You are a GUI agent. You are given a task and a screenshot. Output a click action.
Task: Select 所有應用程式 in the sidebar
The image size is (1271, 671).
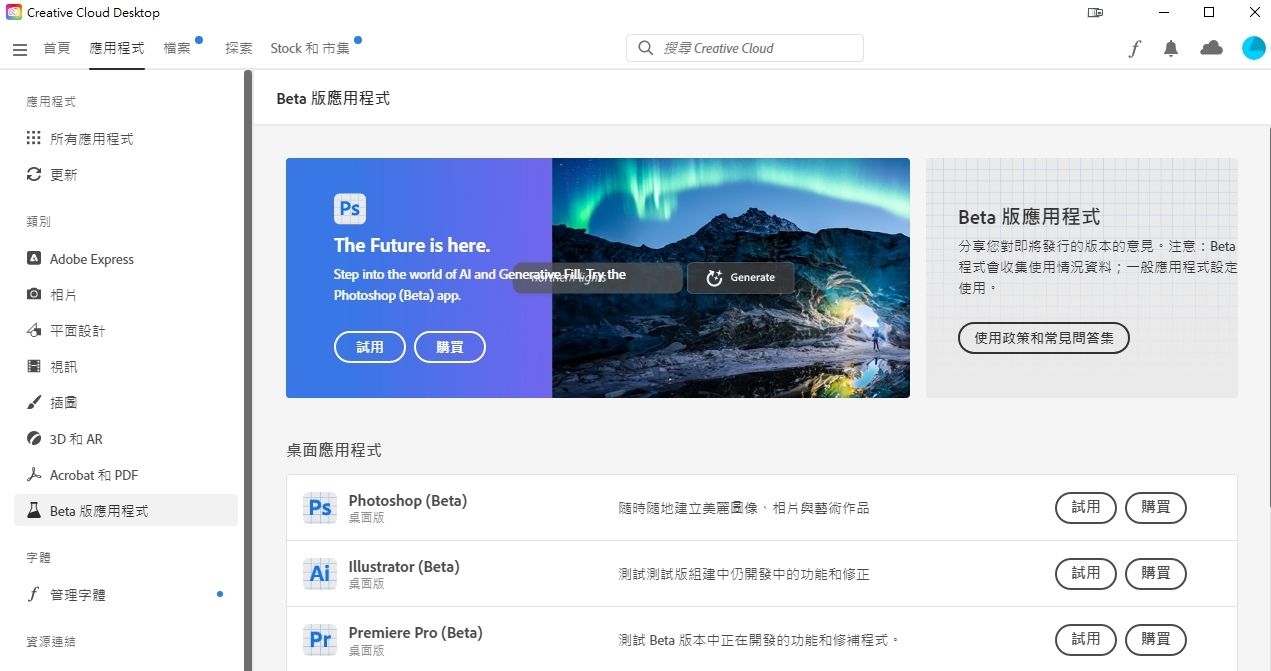(91, 139)
